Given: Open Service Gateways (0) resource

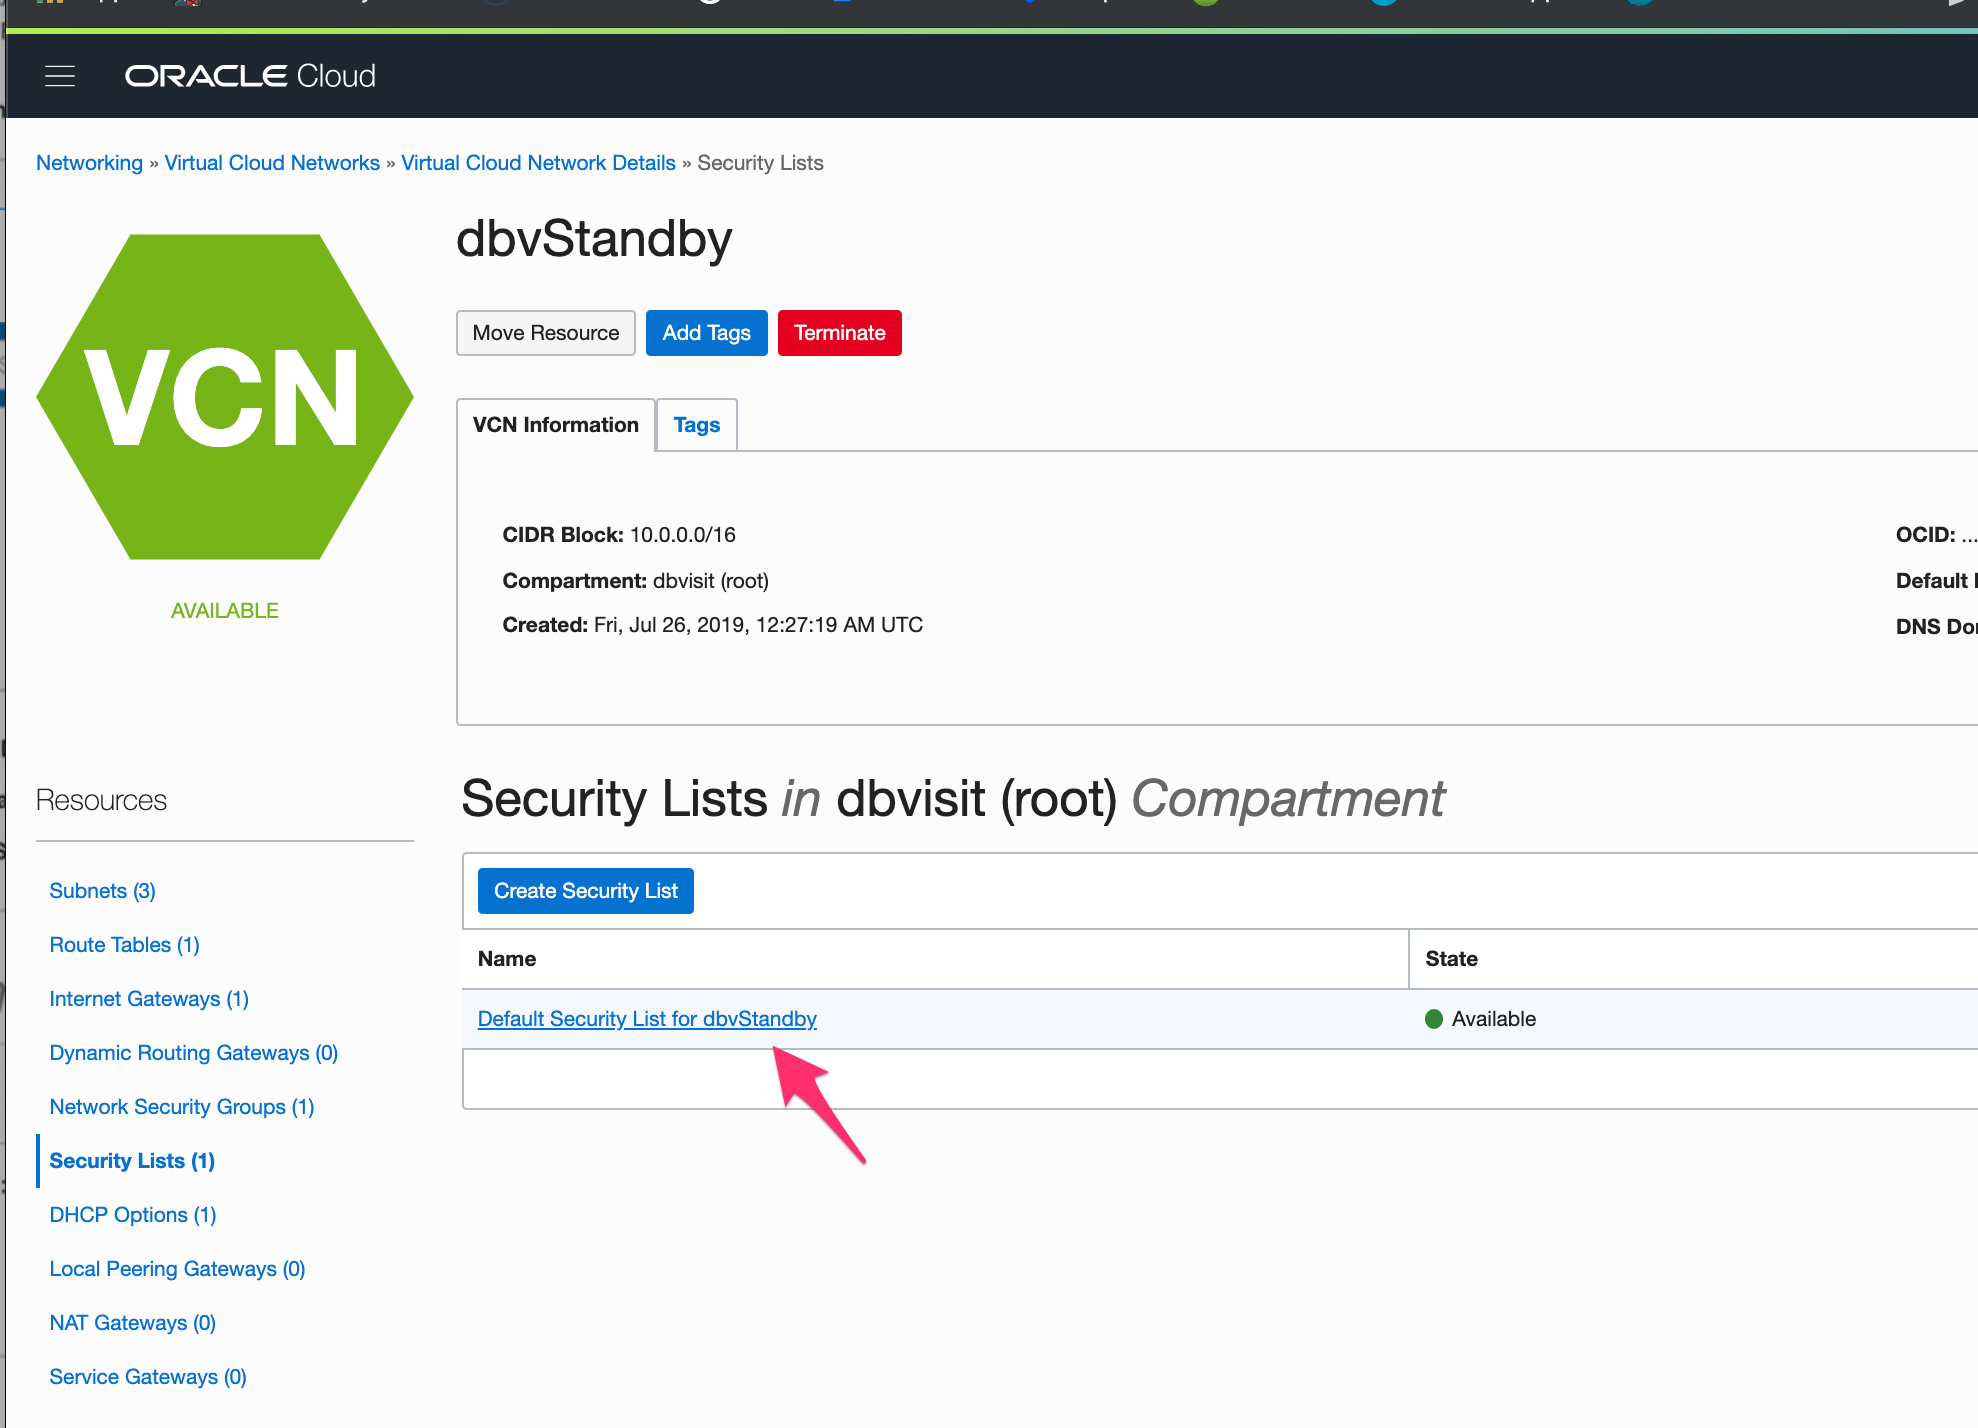Looking at the screenshot, I should coord(148,1377).
